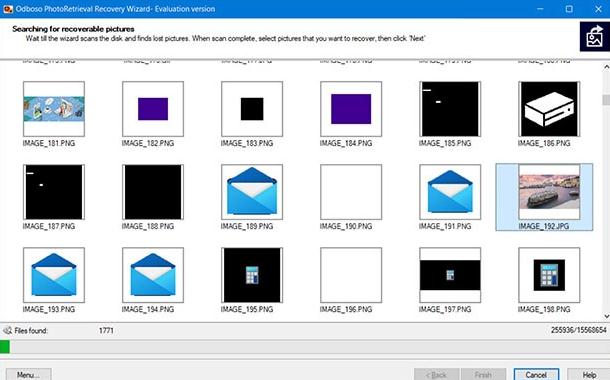Choose the IMAGE_192.JPG harbor photo
The width and height of the screenshot is (610, 380).
pos(549,192)
